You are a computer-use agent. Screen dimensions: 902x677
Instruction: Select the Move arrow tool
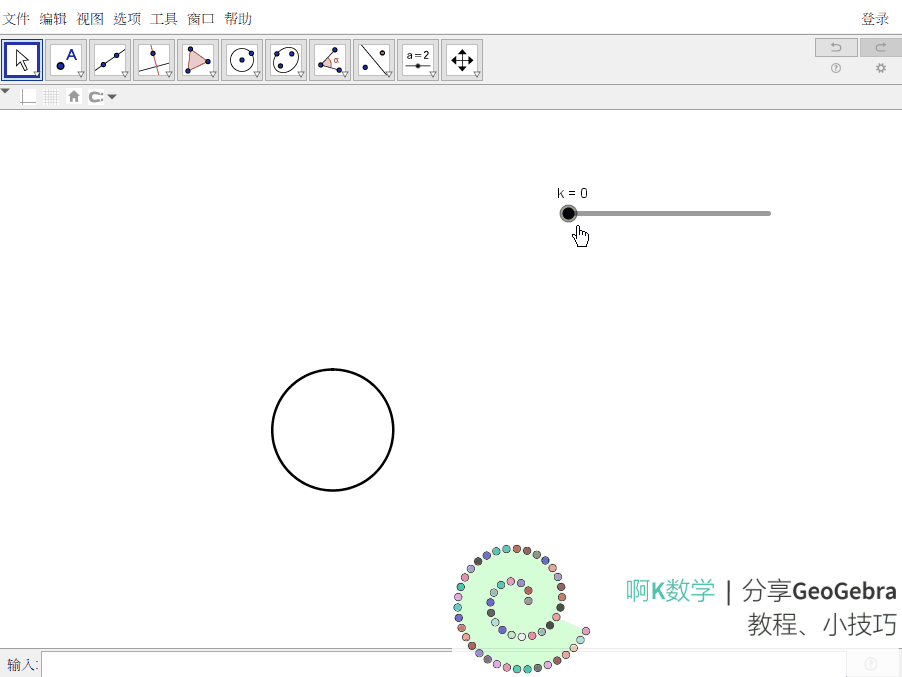[22, 60]
